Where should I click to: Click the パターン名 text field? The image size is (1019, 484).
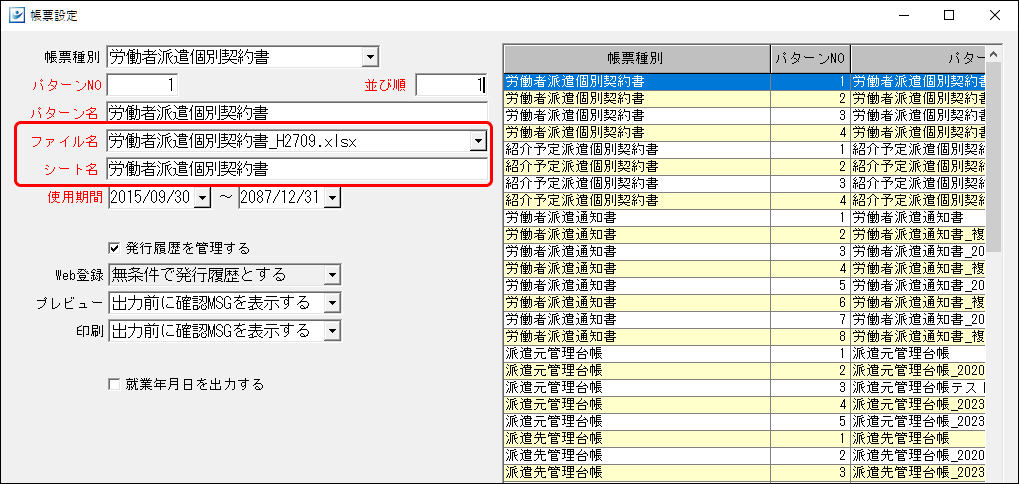pyautogui.click(x=297, y=112)
